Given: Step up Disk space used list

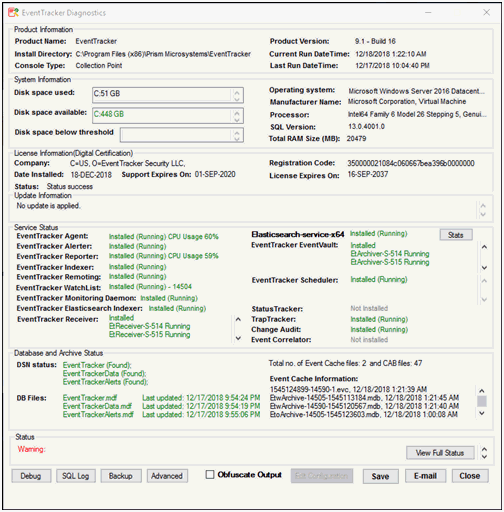Looking at the screenshot, I should [x=237, y=93].
